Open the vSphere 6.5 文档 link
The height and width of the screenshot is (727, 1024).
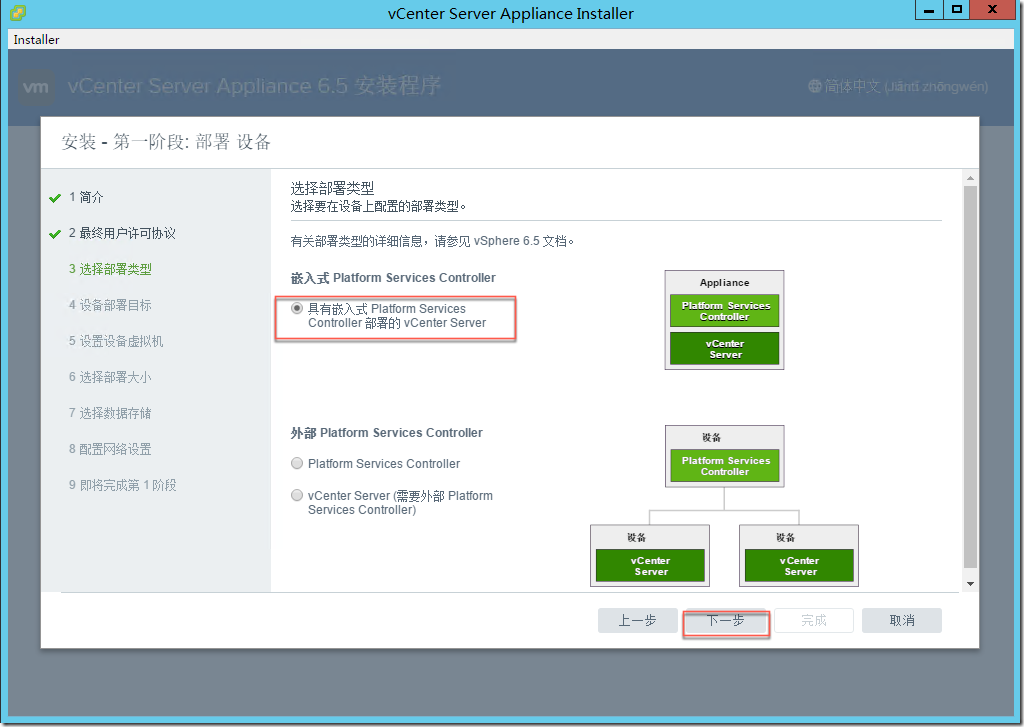[520, 241]
